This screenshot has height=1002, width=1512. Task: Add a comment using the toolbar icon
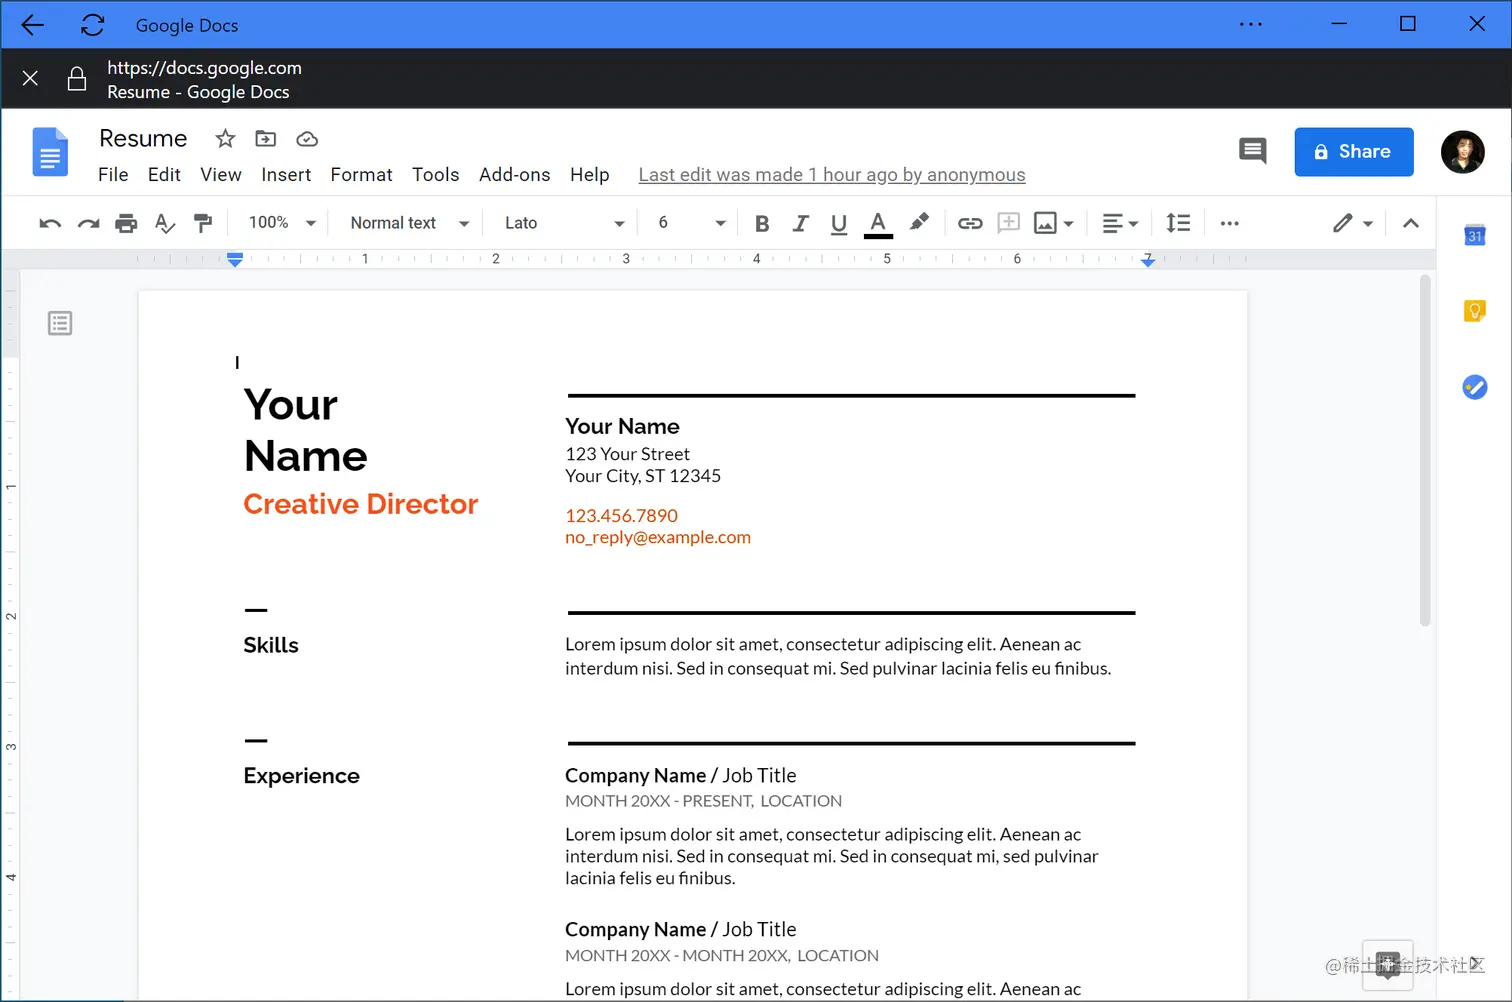coord(1009,223)
